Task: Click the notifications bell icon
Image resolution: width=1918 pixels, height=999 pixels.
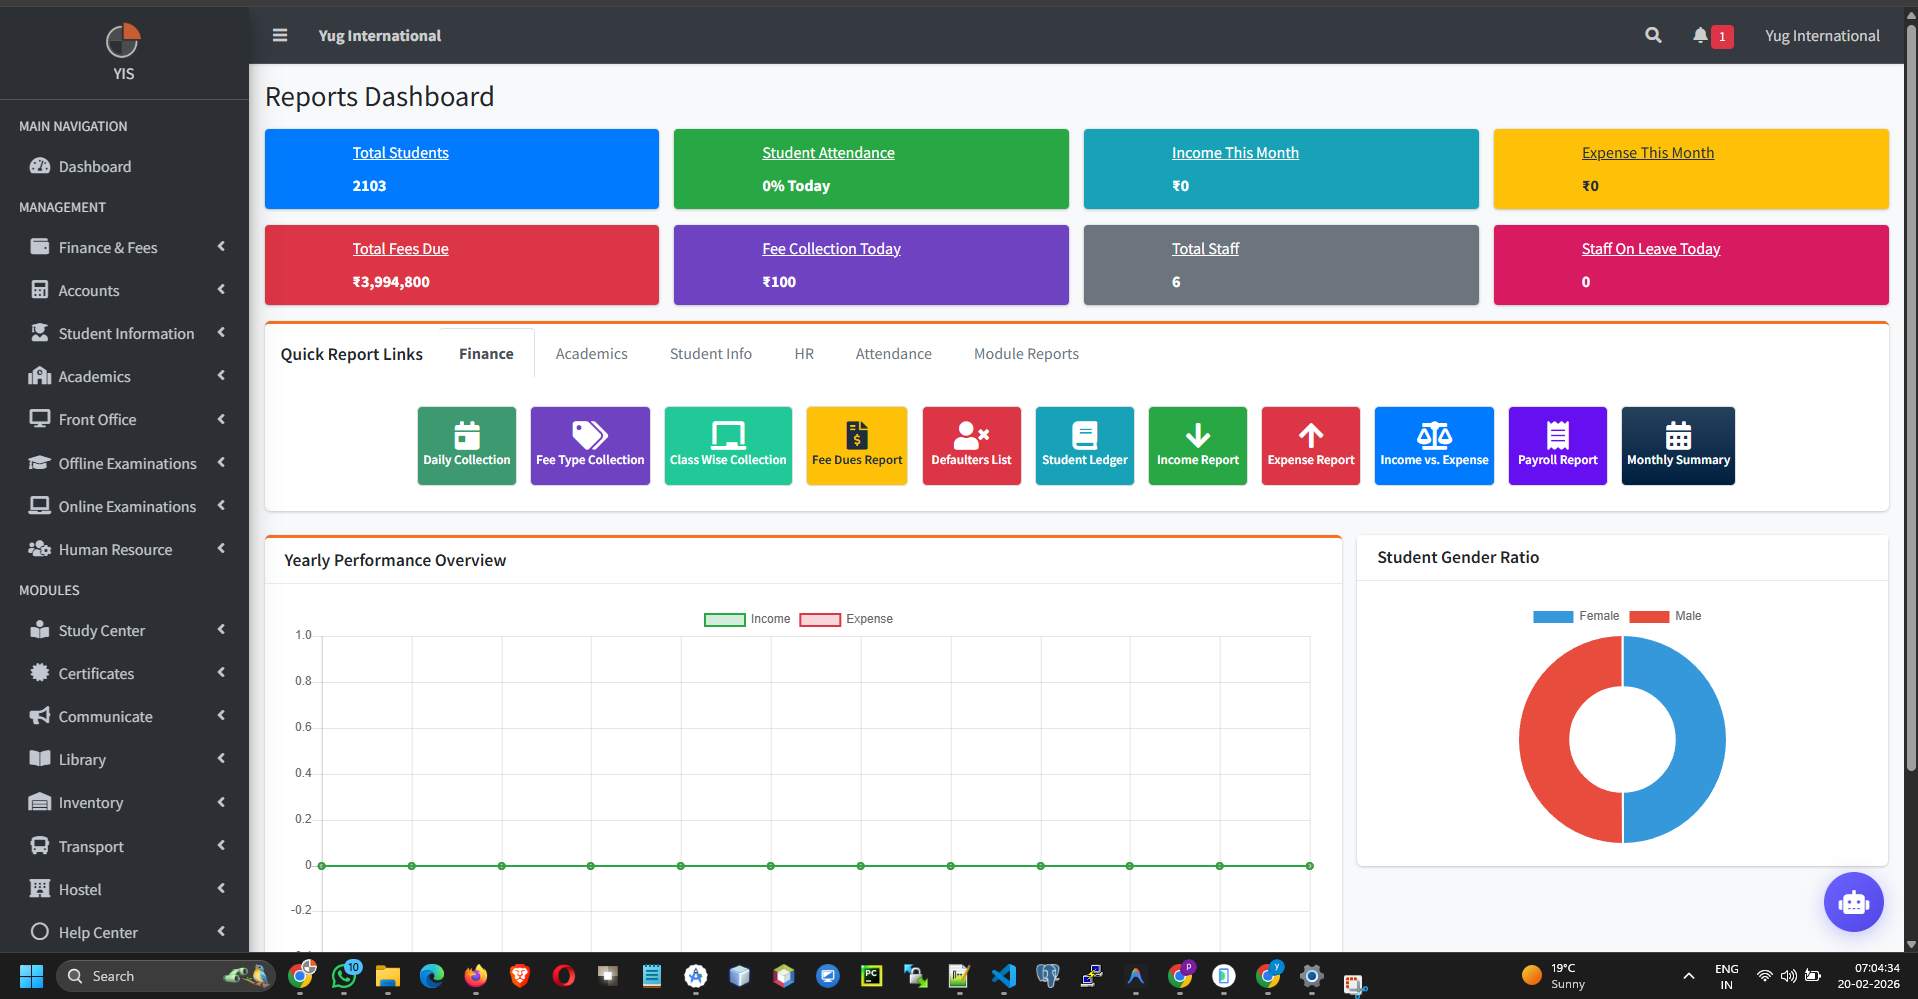Action: pyautogui.click(x=1702, y=35)
